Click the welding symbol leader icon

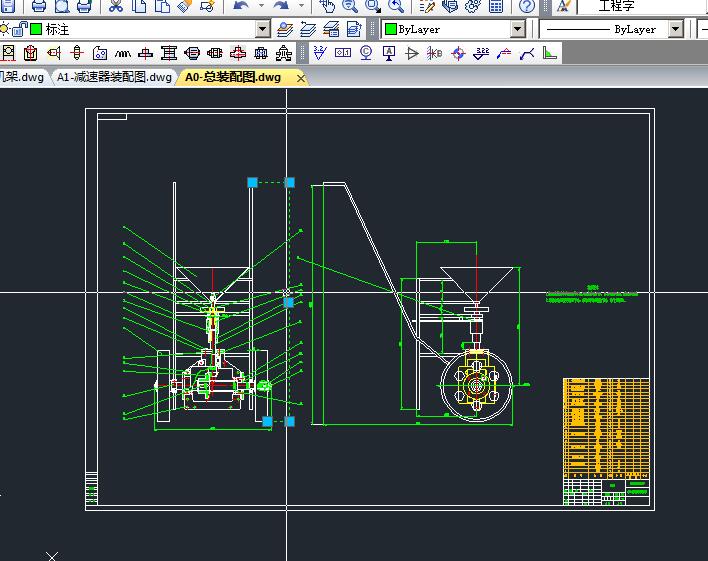click(x=504, y=53)
